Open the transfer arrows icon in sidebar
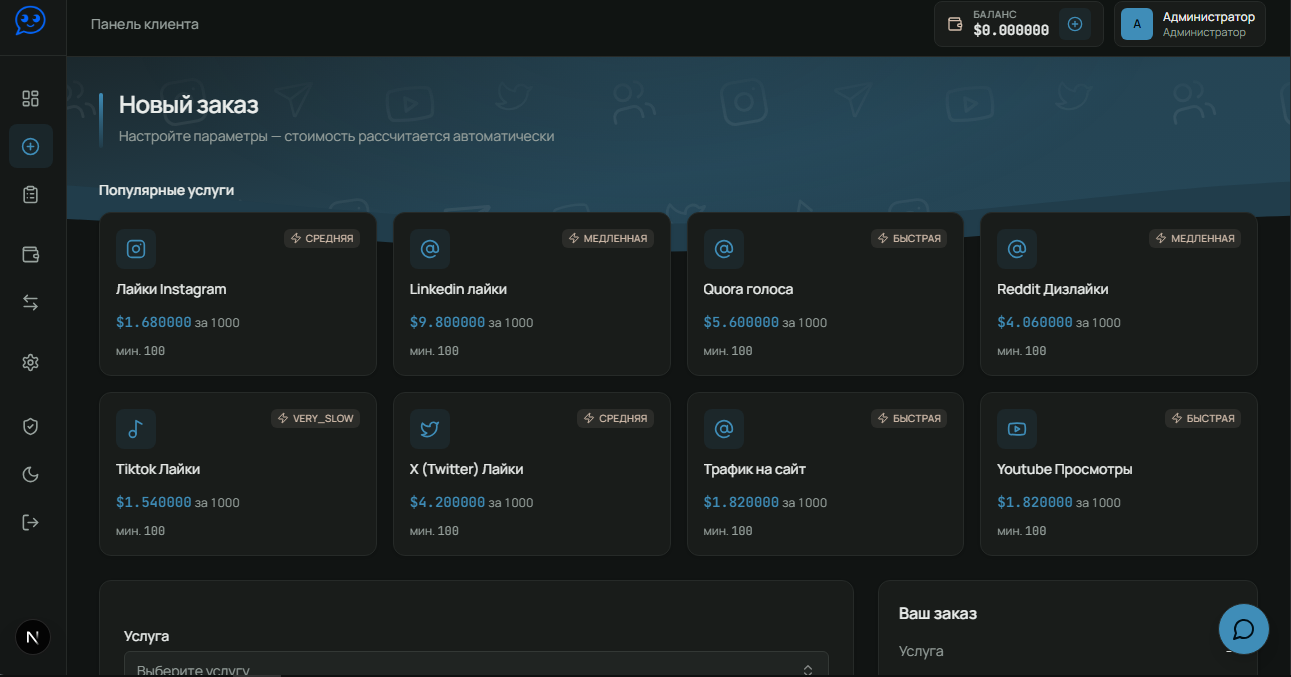Viewport: 1291px width, 677px height. click(30, 302)
